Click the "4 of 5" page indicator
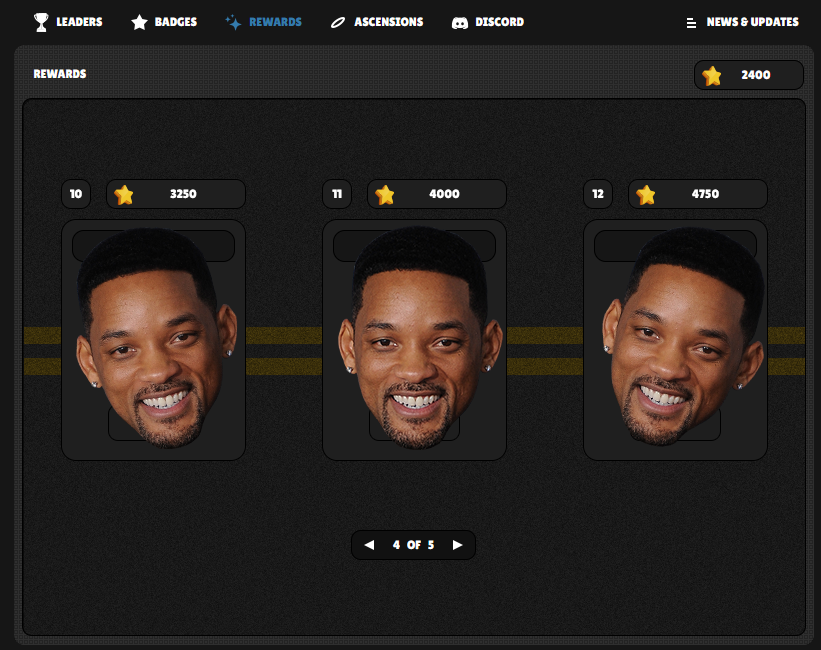This screenshot has height=650, width=821. 413,545
